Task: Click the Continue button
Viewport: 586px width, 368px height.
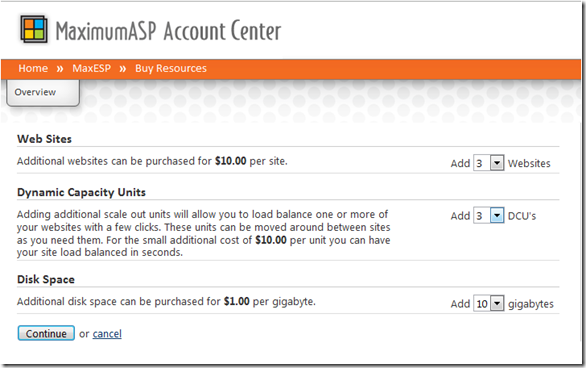Action: (46, 333)
